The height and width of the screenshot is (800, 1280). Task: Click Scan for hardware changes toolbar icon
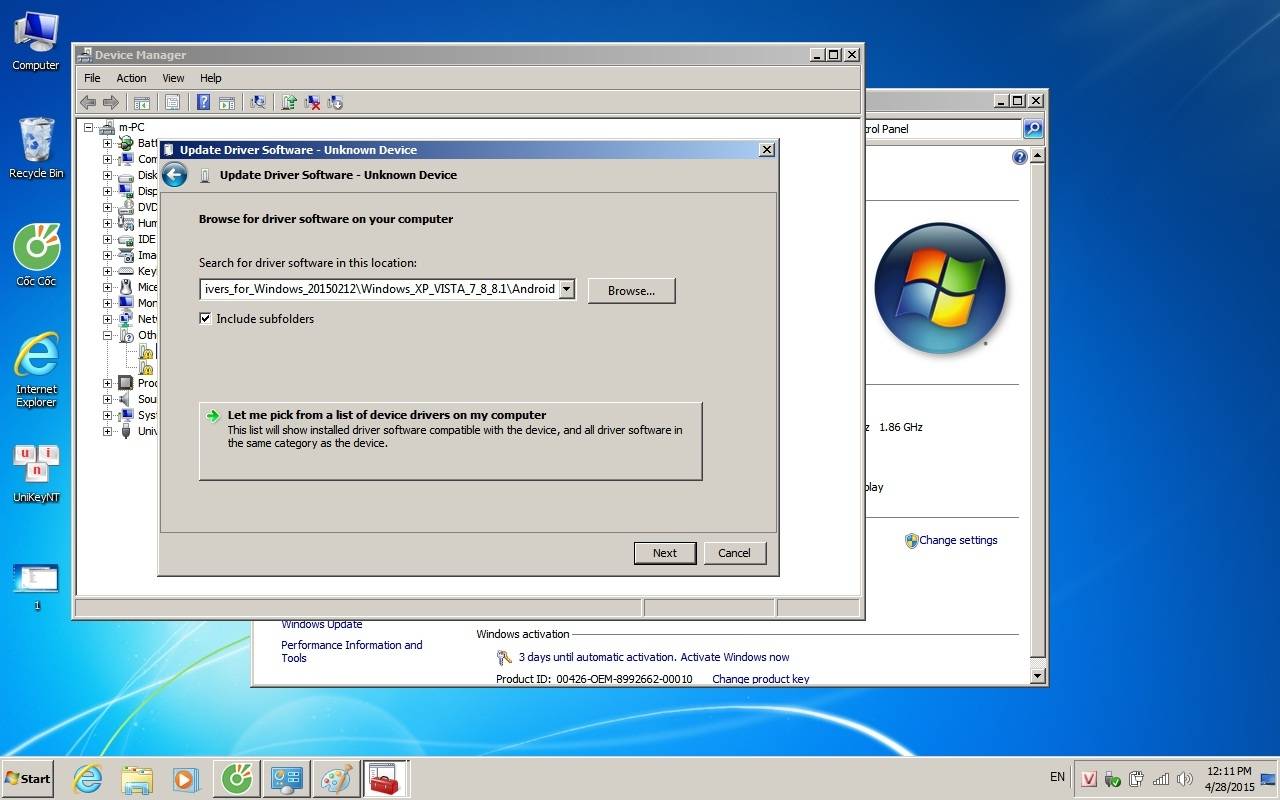tap(258, 102)
